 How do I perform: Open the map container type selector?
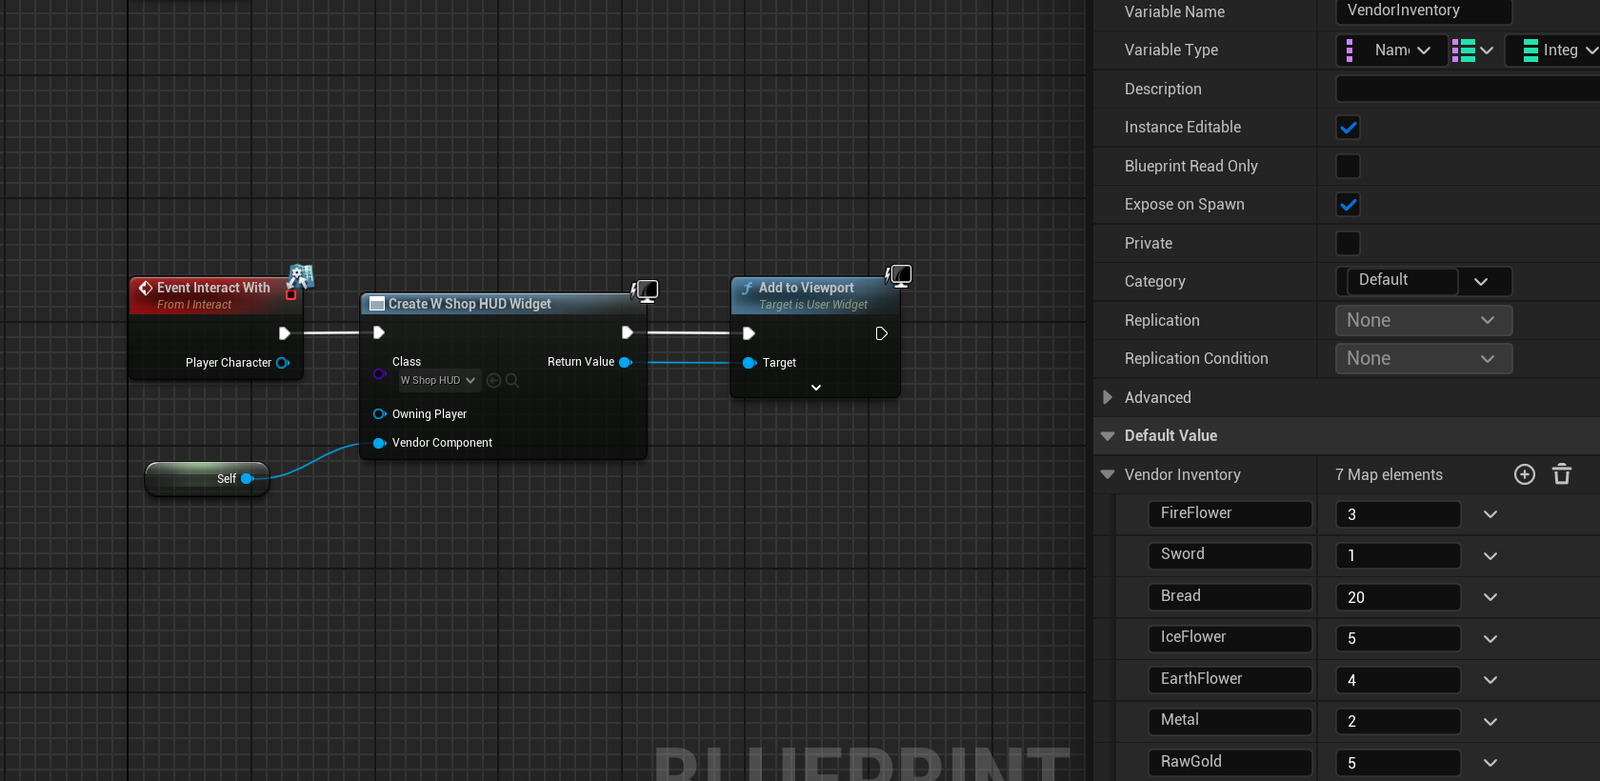(1472, 50)
